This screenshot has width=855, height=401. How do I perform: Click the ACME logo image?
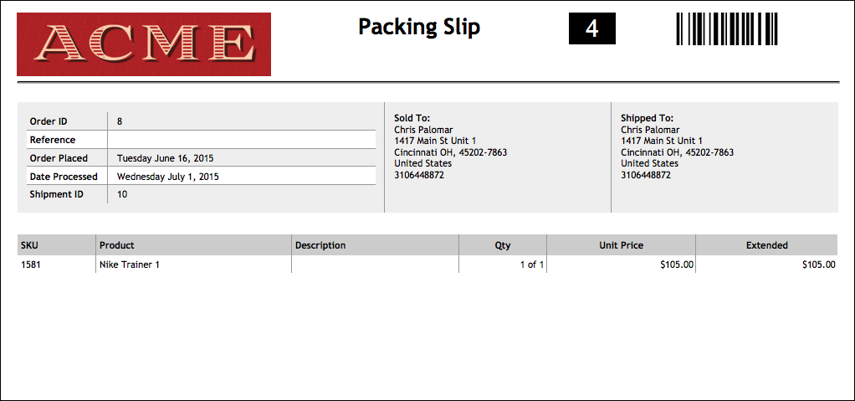144,44
